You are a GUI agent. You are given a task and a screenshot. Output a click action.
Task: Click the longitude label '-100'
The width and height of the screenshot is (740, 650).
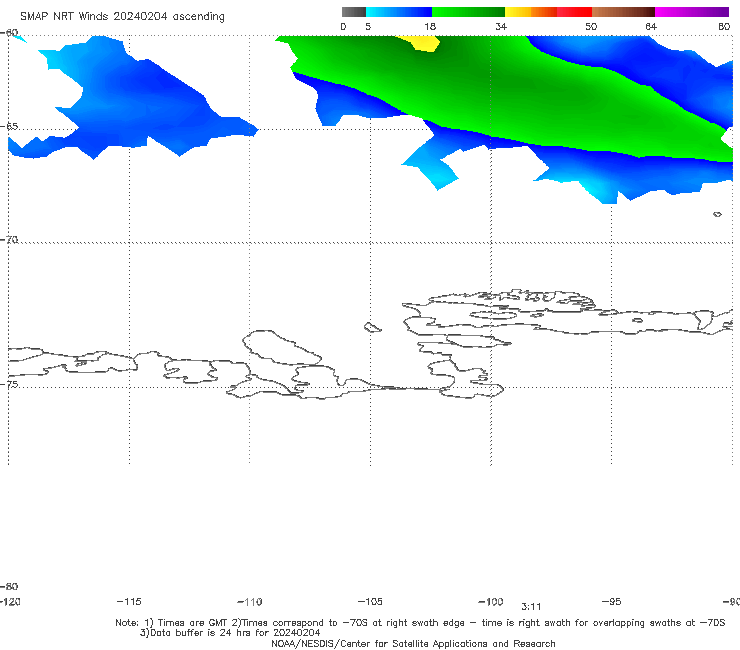[x=491, y=602]
